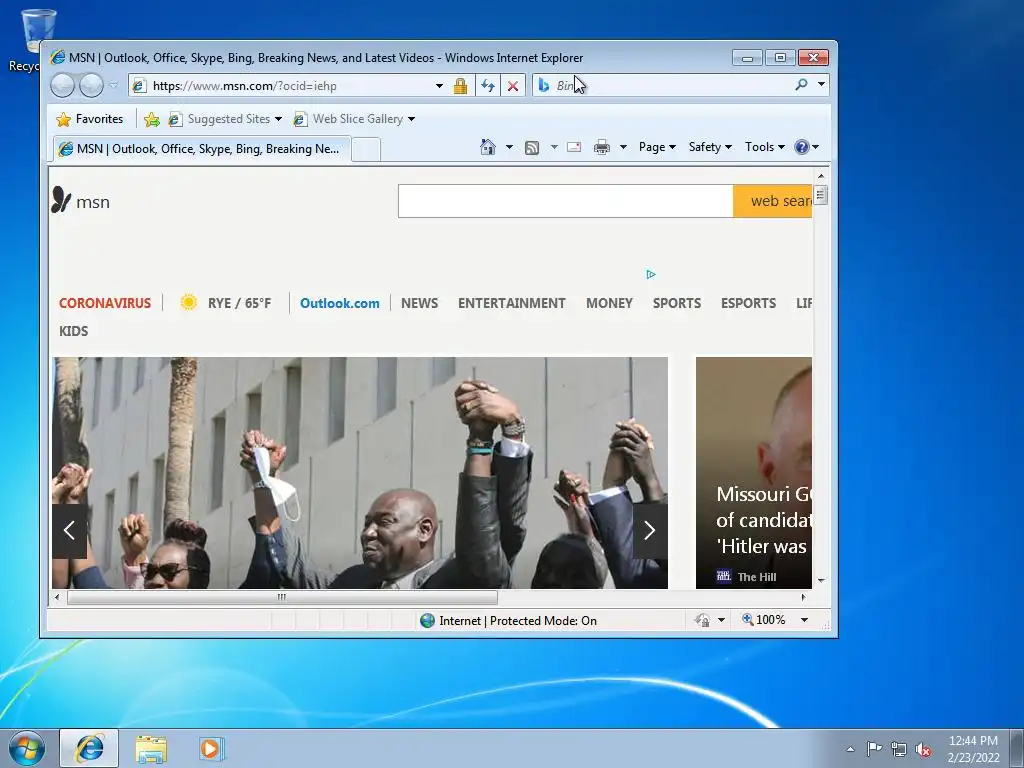This screenshot has height=768, width=1024.
Task: Expand the Home button dropdown arrow
Action: [509, 147]
